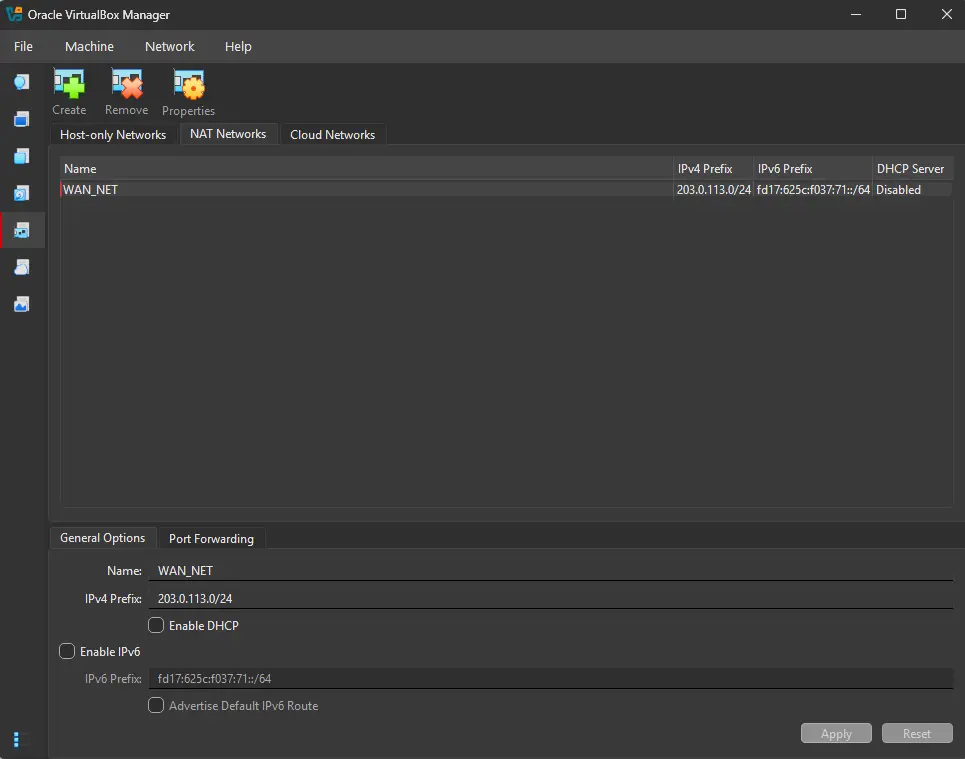Check Advertise Default IPv6 Route

156,705
